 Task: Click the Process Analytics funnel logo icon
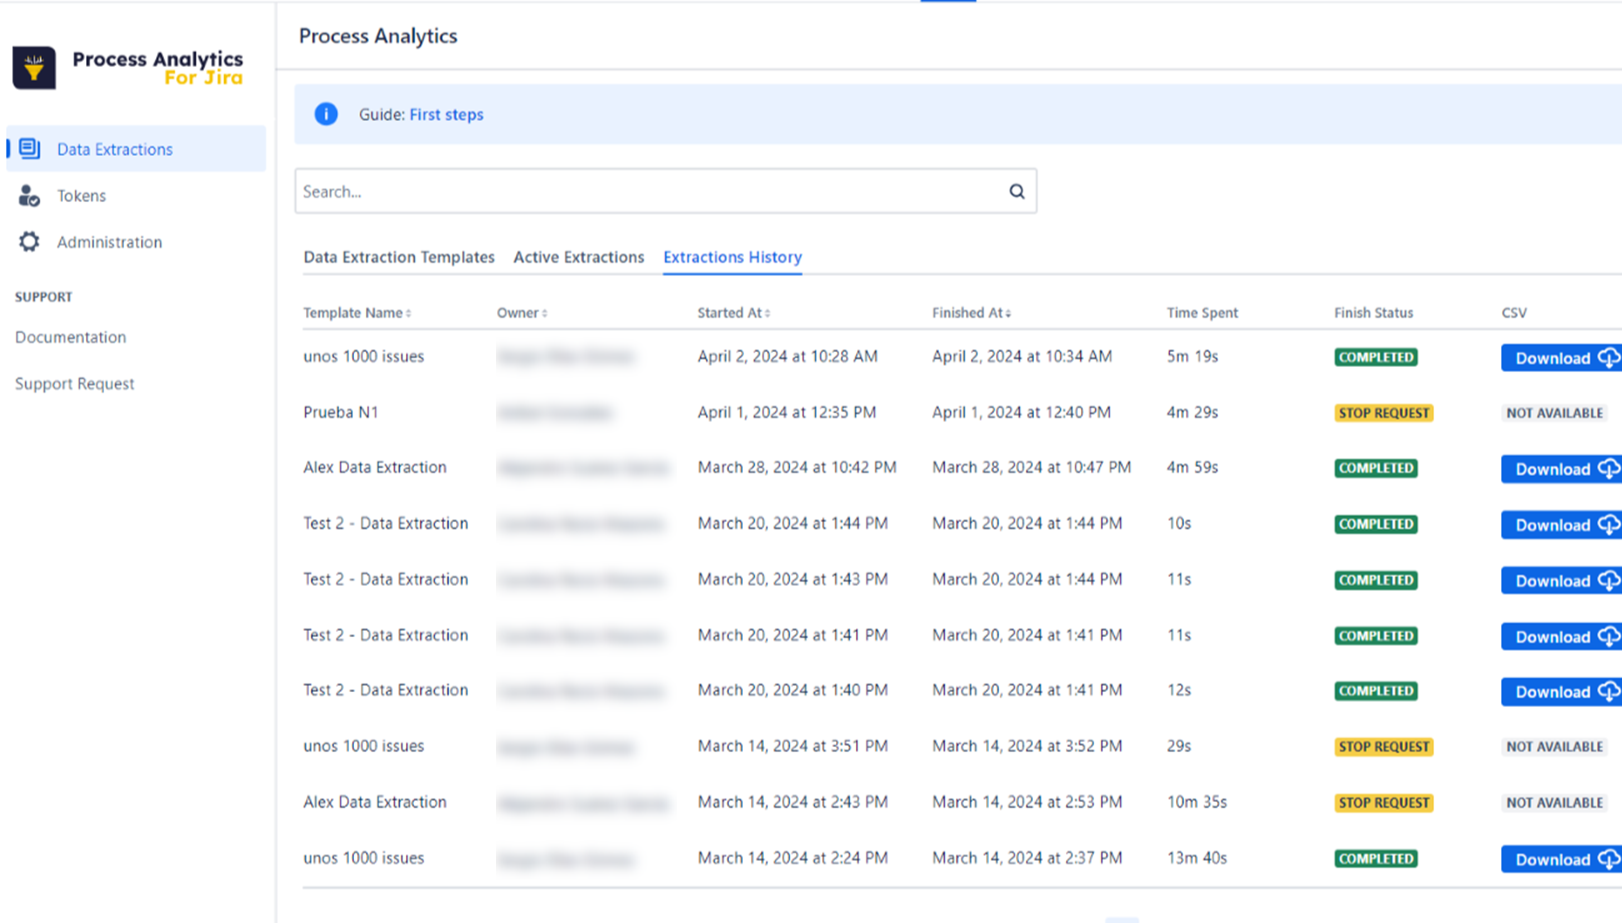[x=34, y=68]
